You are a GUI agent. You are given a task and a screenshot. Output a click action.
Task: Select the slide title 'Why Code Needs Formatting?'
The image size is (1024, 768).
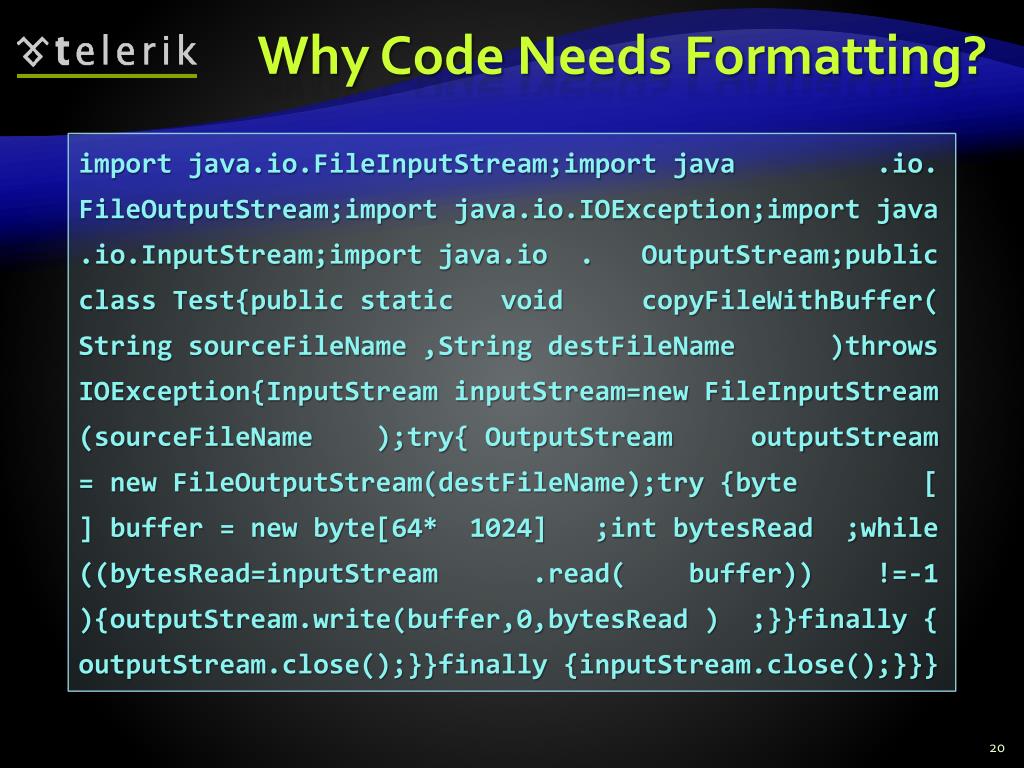622,57
